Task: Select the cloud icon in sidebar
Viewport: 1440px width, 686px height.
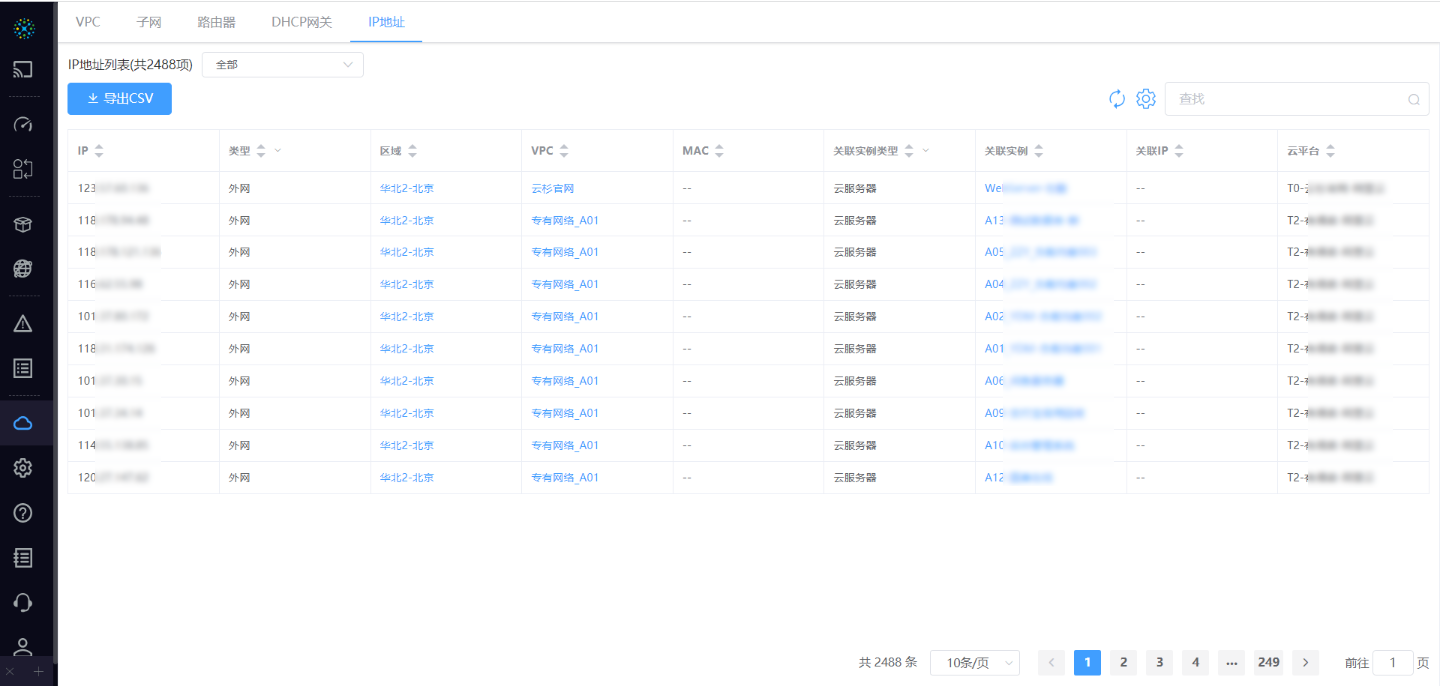Action: (x=23, y=423)
